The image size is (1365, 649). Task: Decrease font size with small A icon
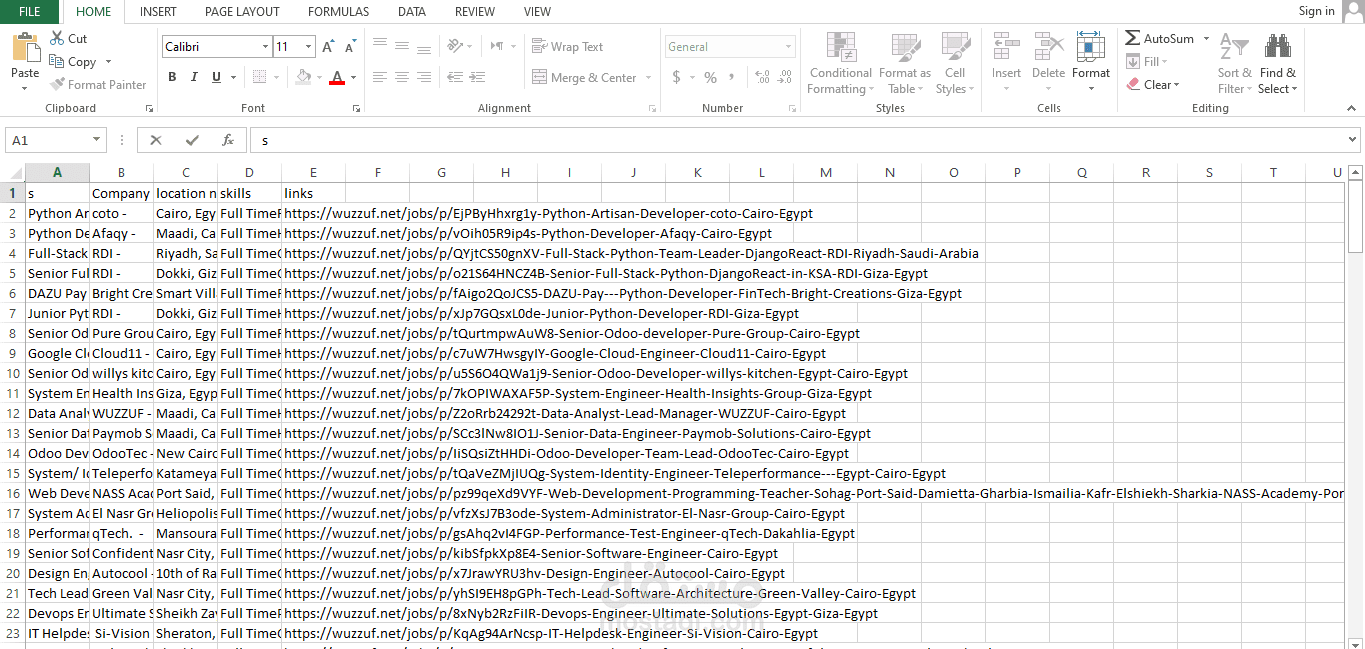351,47
